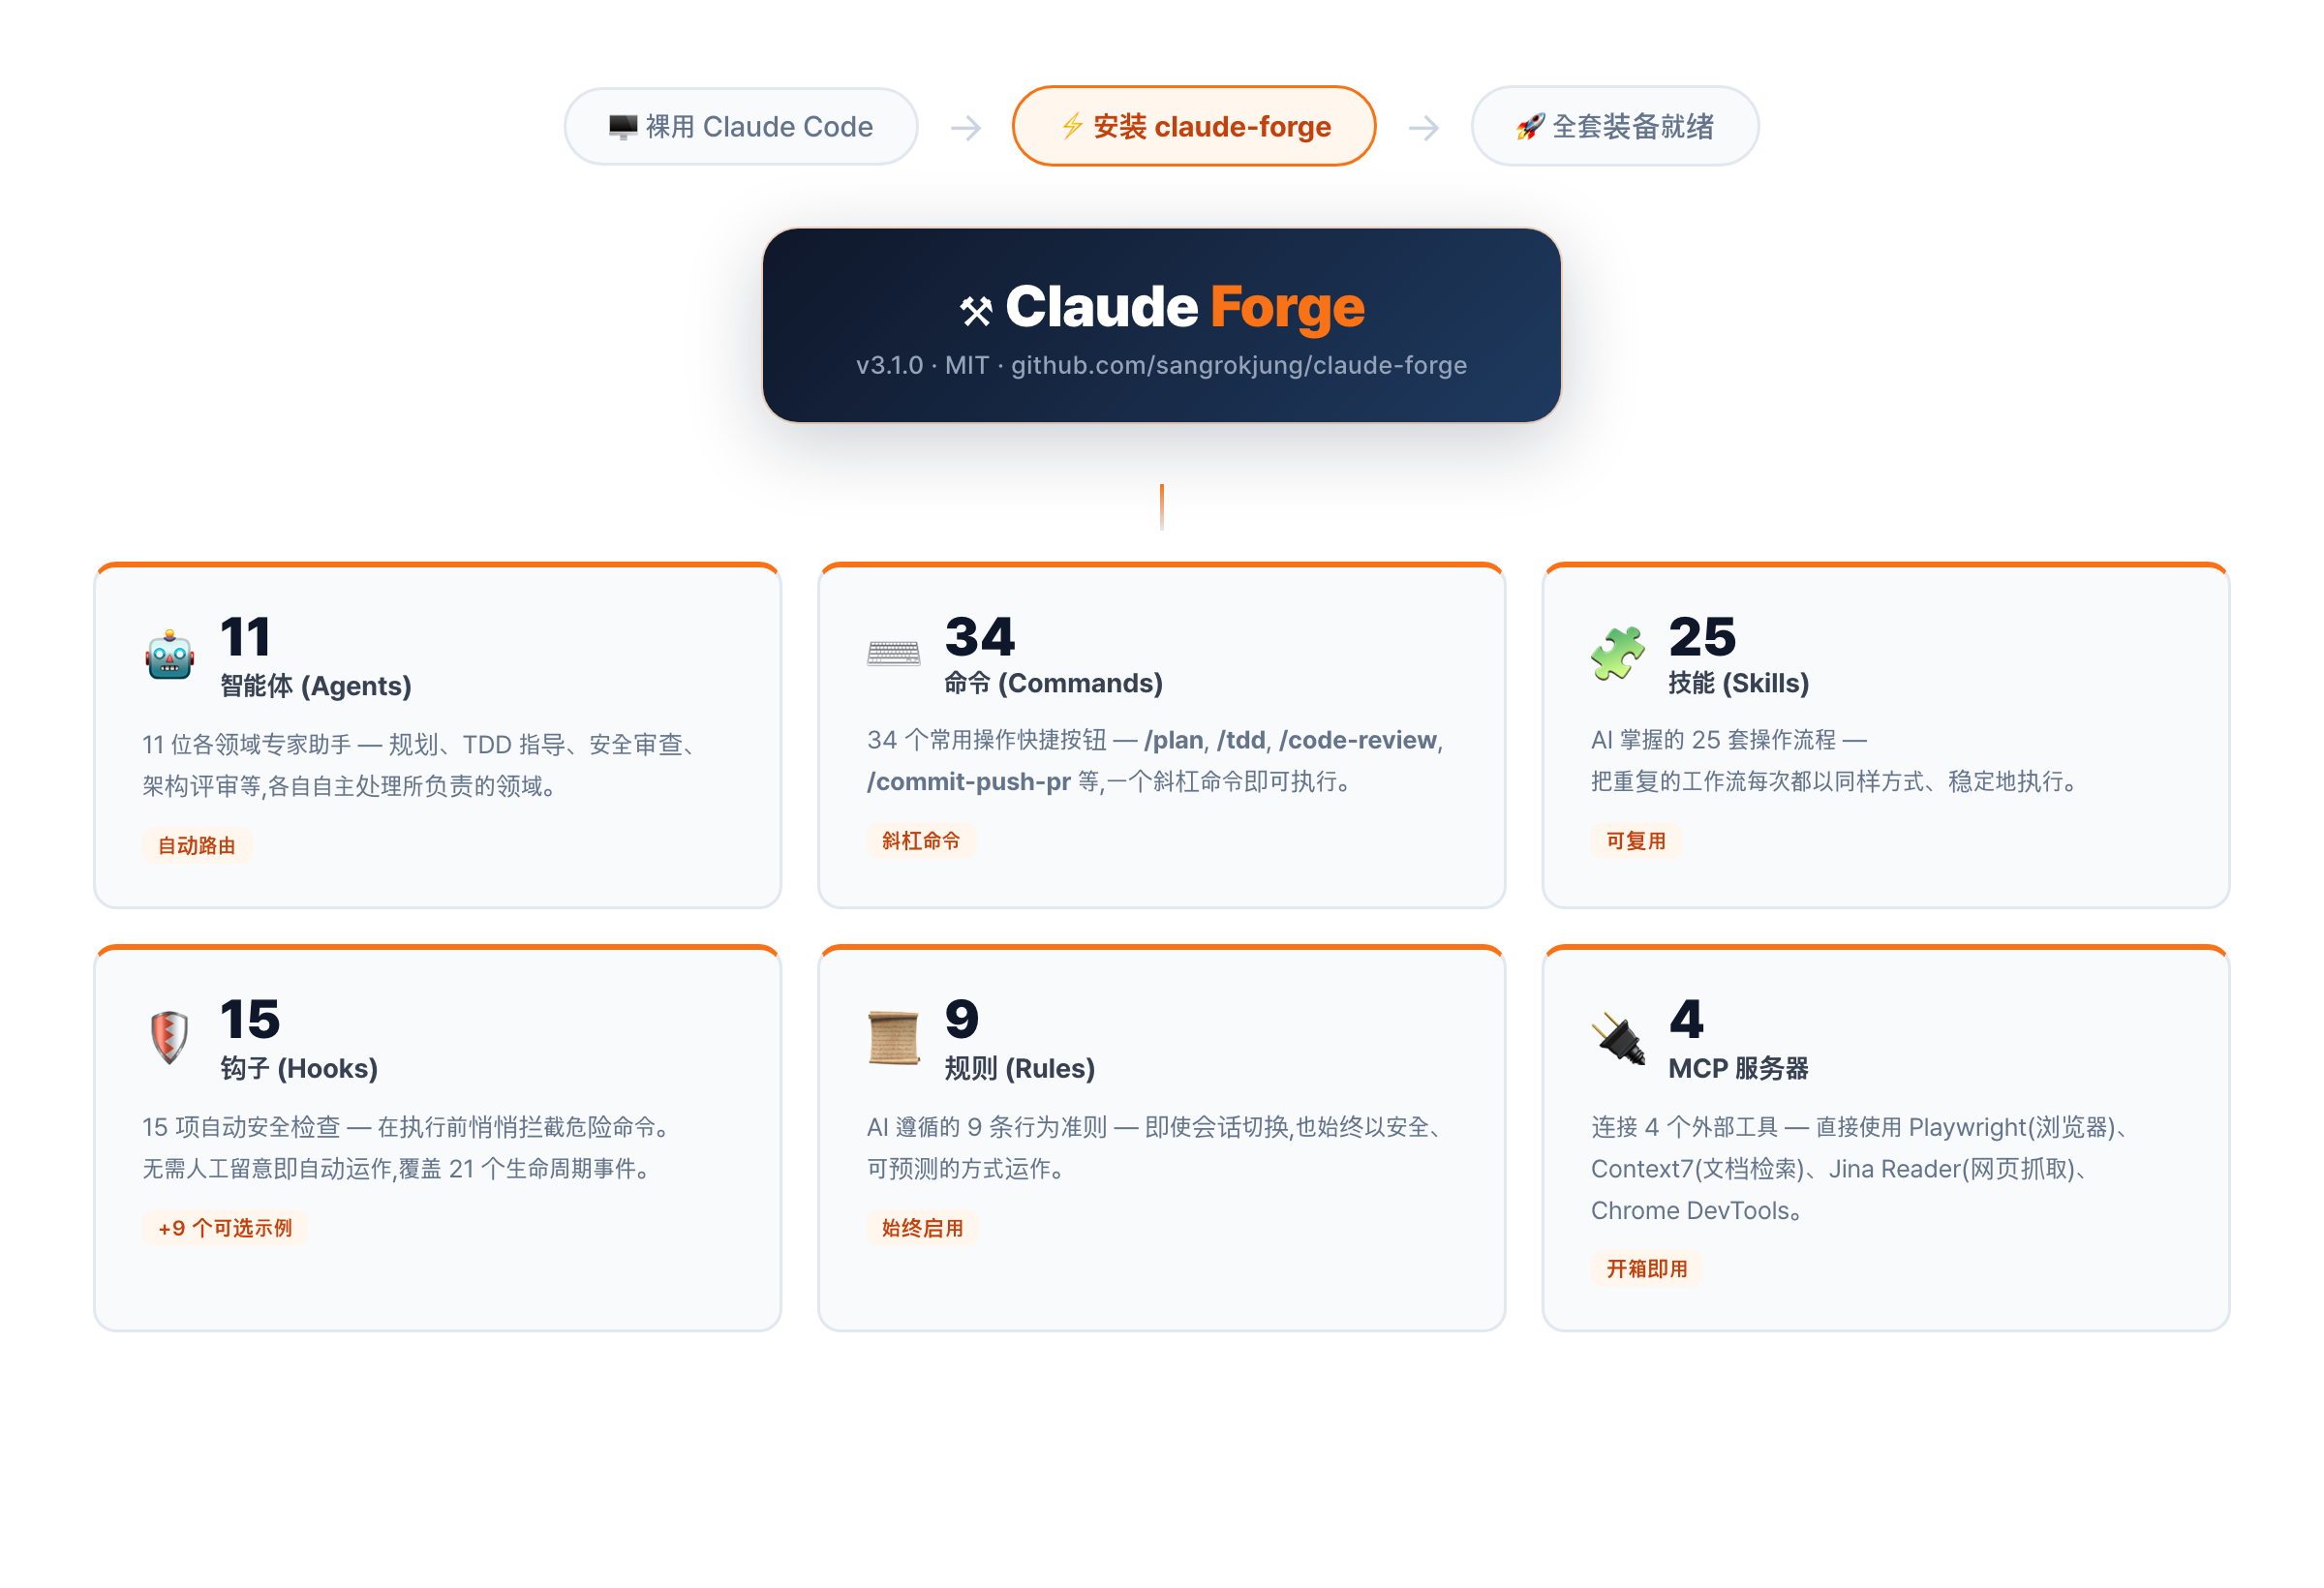
Task: Click the number 25 on Skills card
Action: point(1703,637)
